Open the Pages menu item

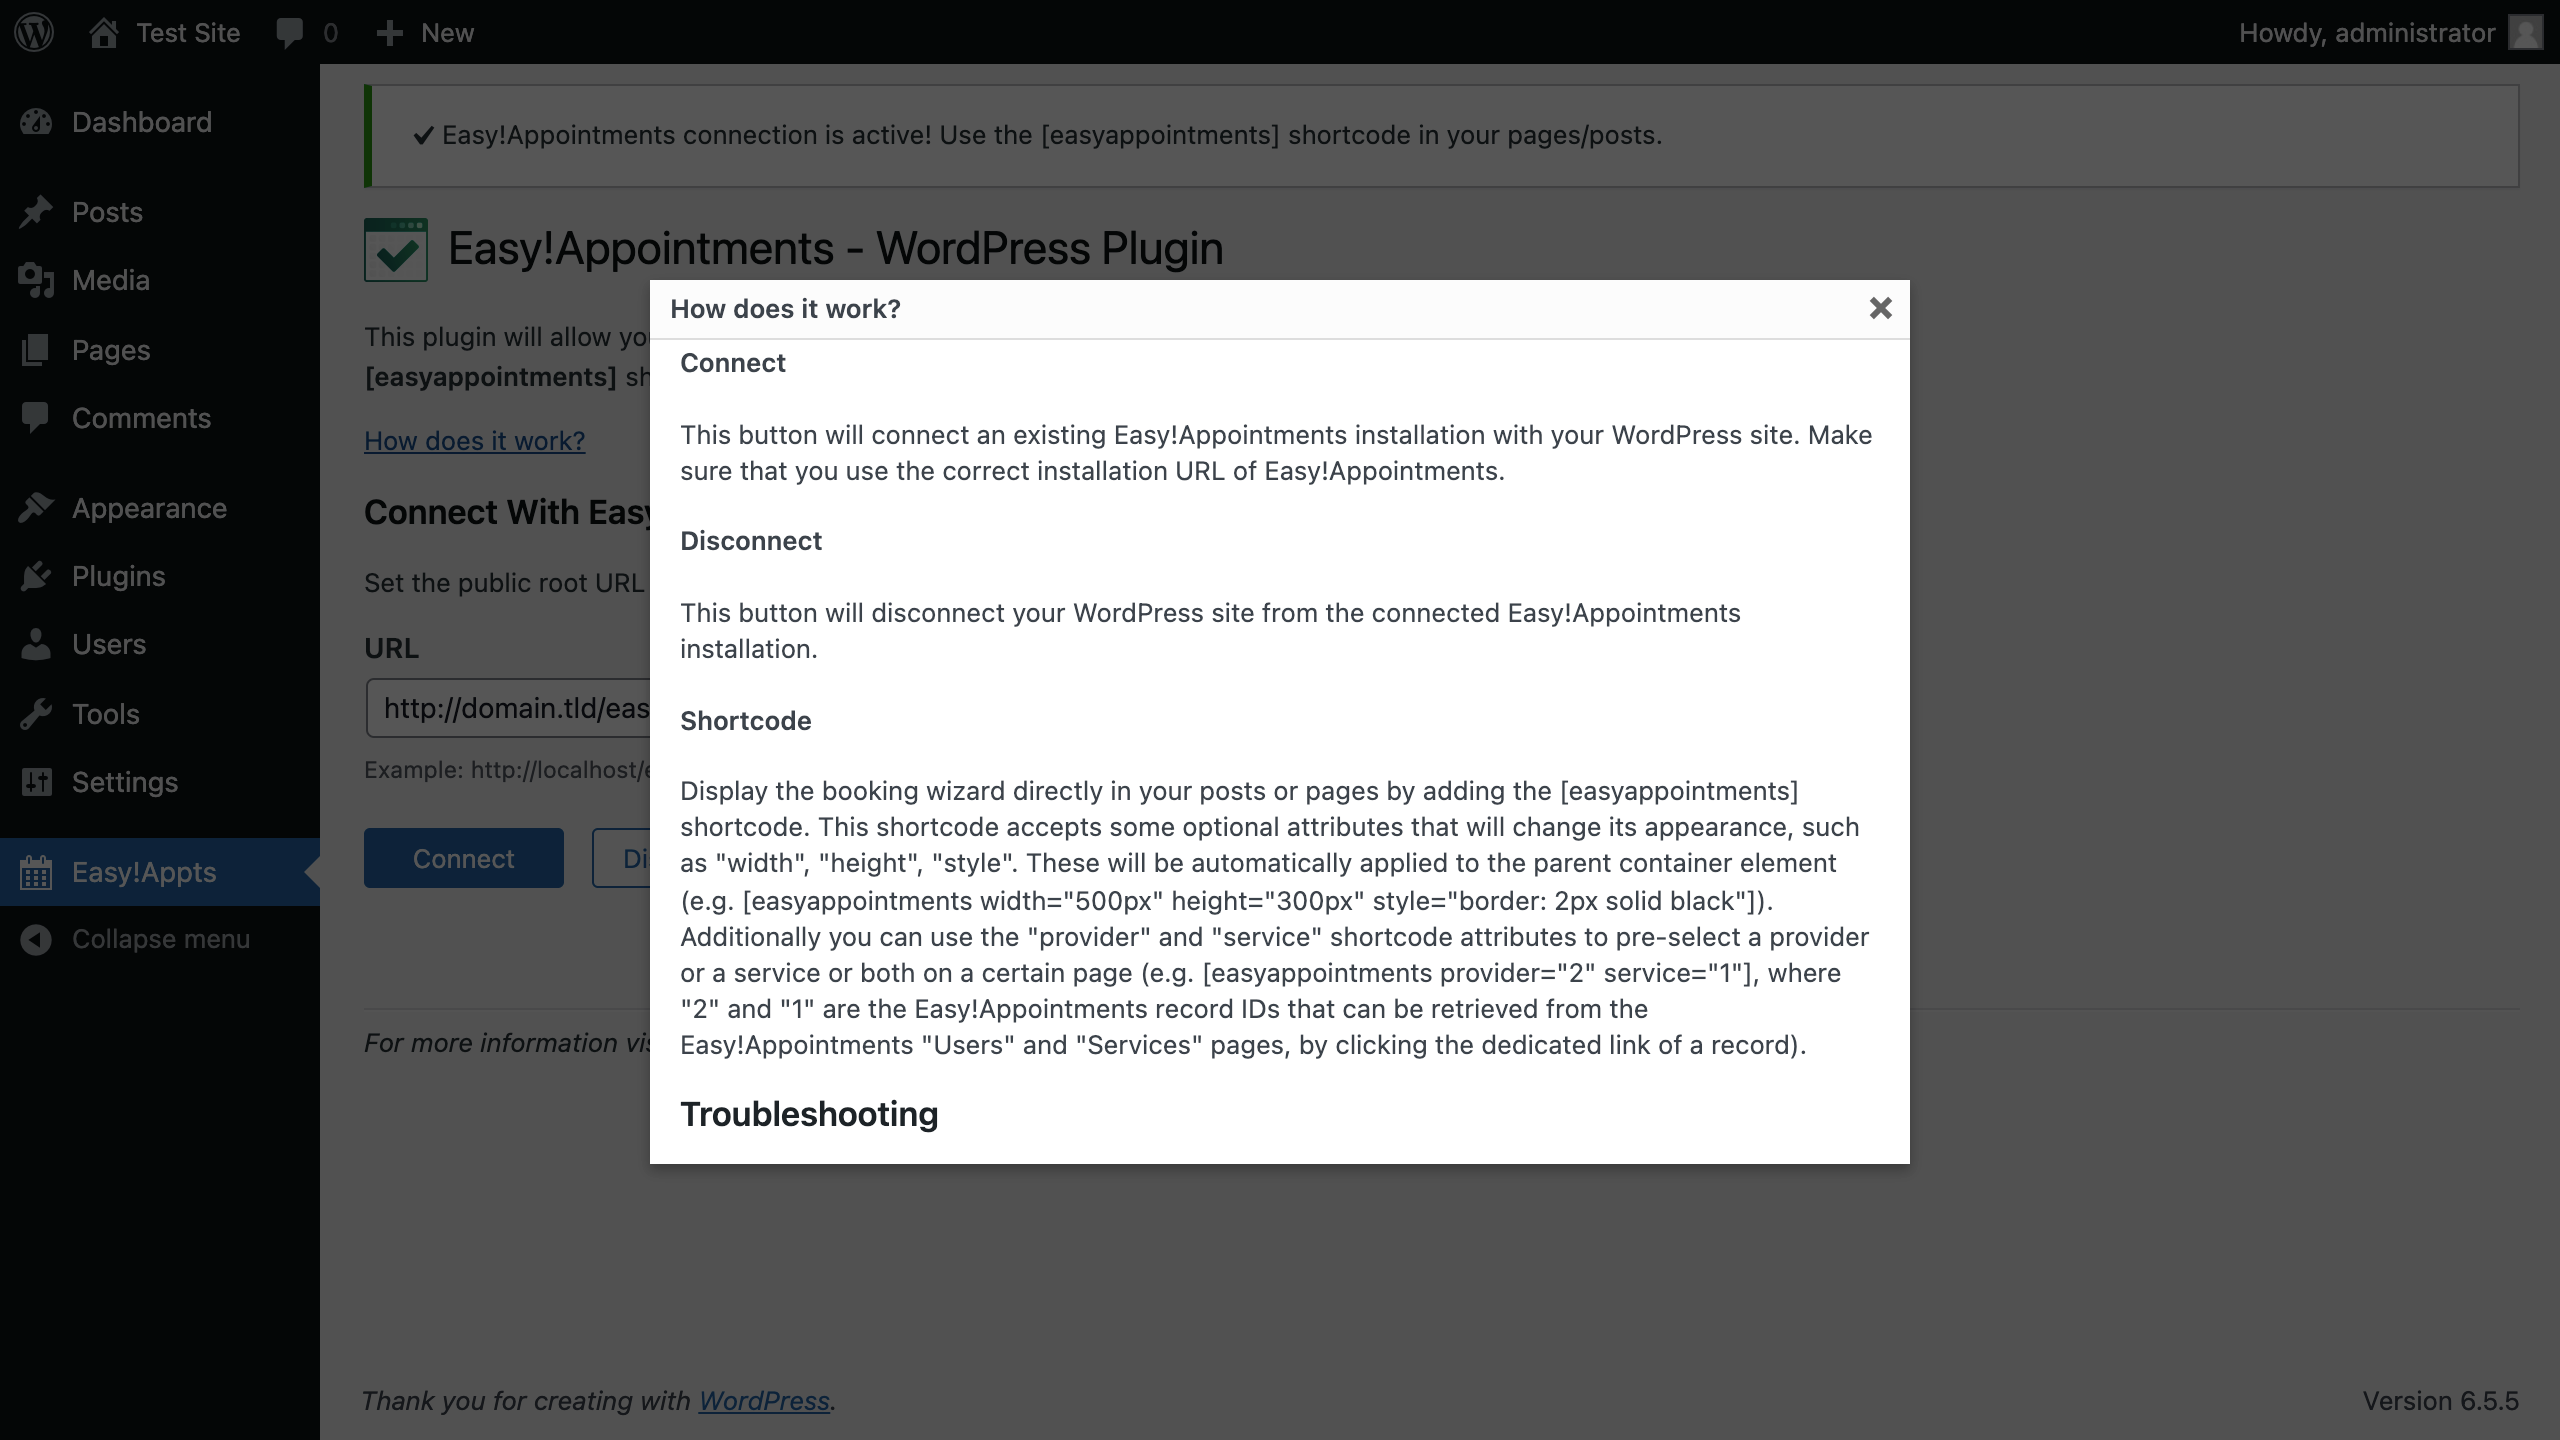pyautogui.click(x=109, y=350)
